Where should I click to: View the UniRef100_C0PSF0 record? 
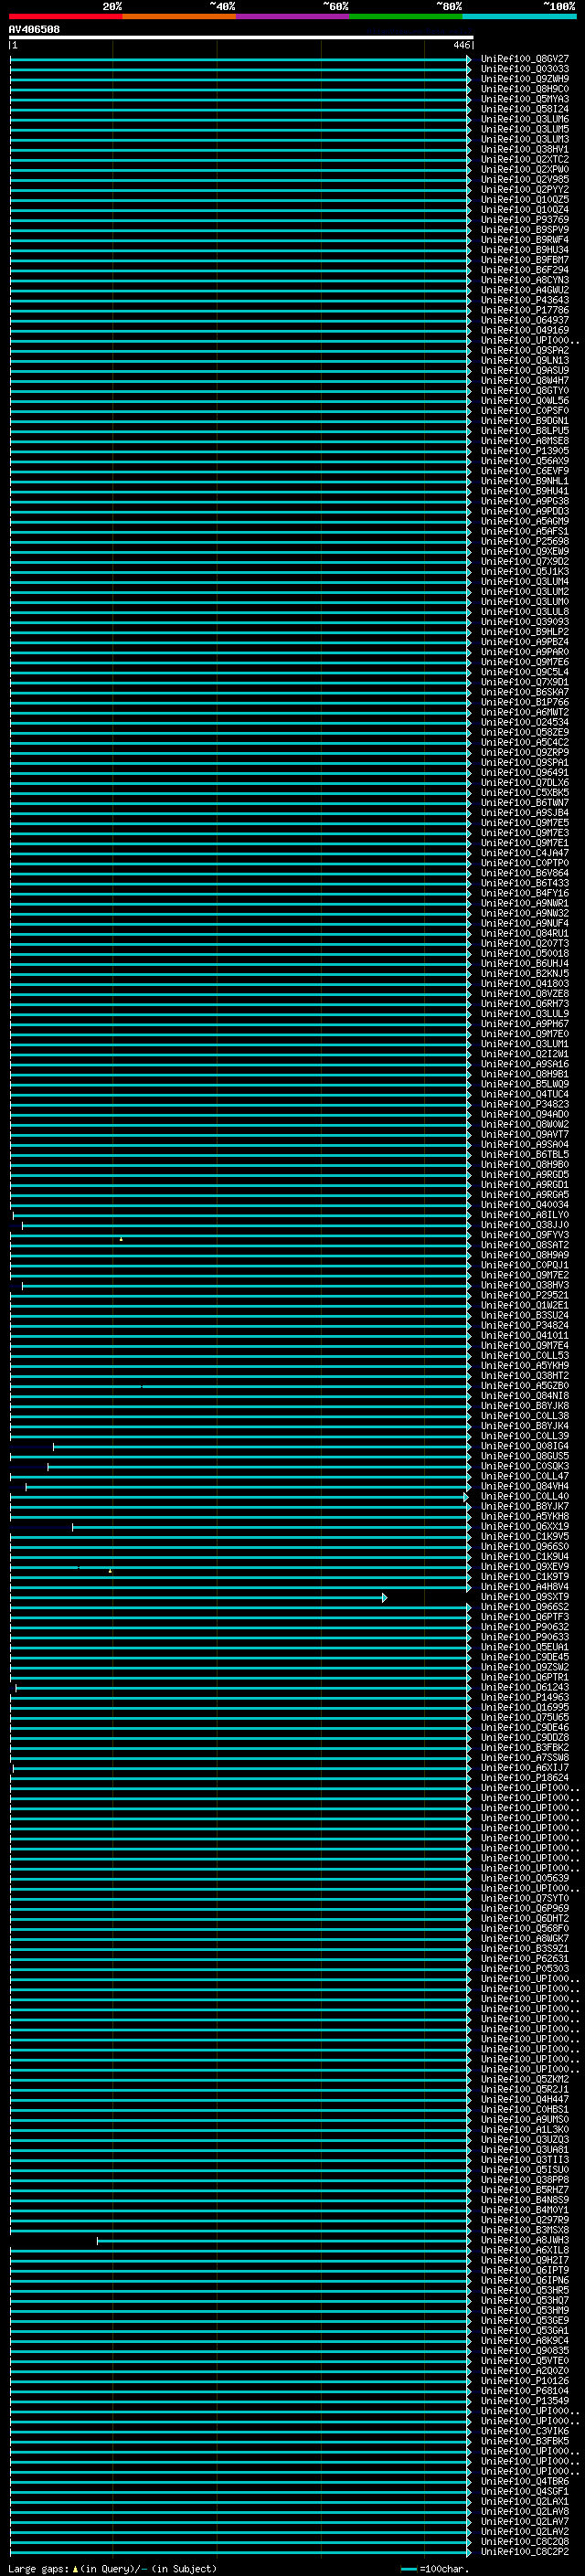[x=525, y=411]
